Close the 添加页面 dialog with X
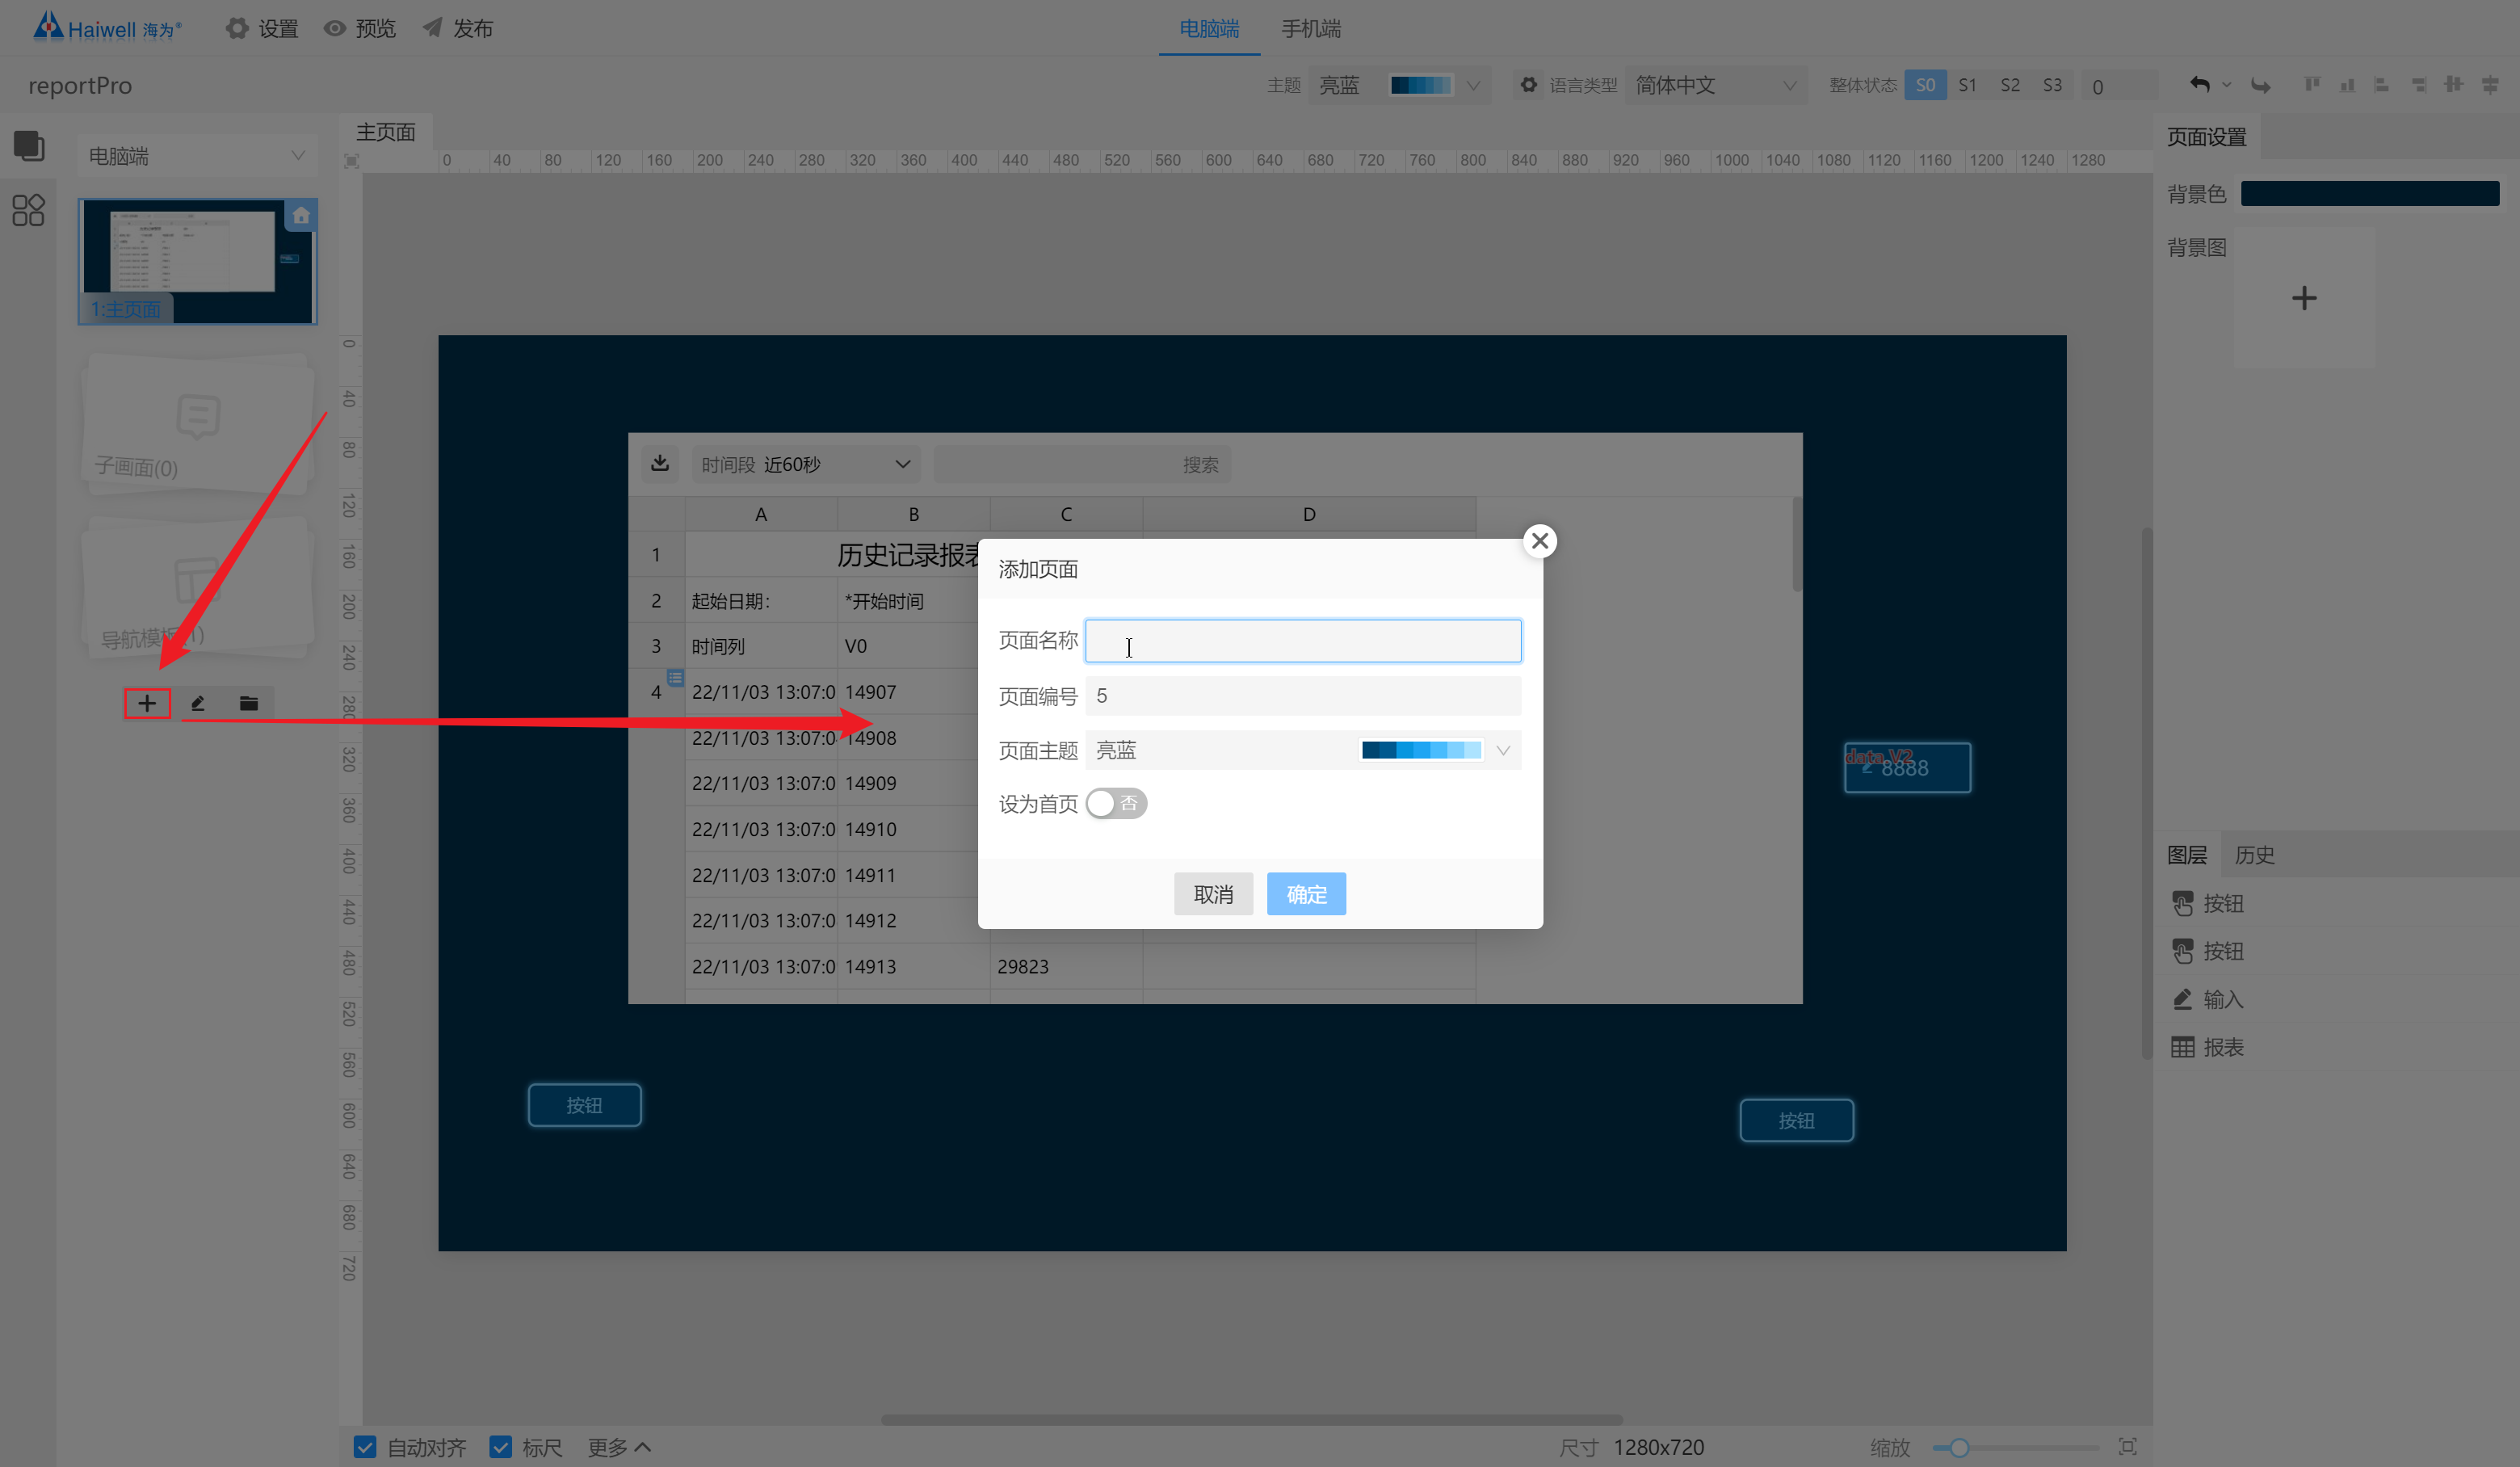2520x1467 pixels. [1540, 541]
